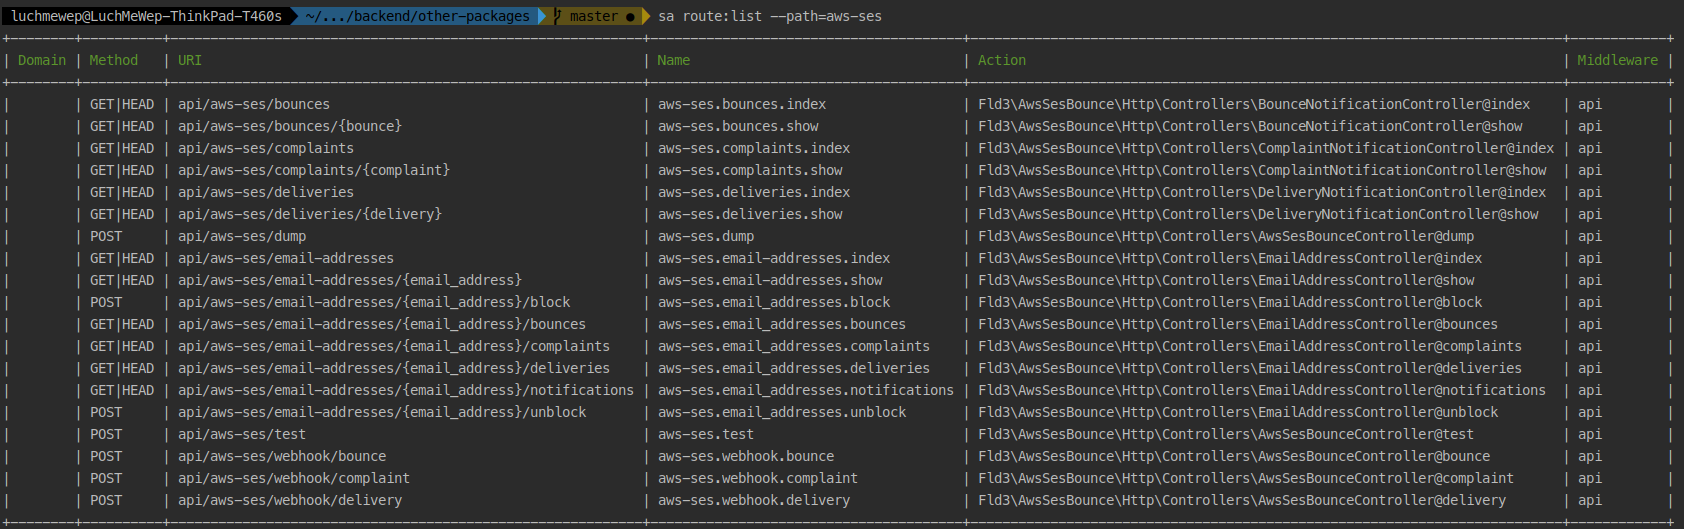Click action AwsSesBounceController@complaint

pos(1246,478)
